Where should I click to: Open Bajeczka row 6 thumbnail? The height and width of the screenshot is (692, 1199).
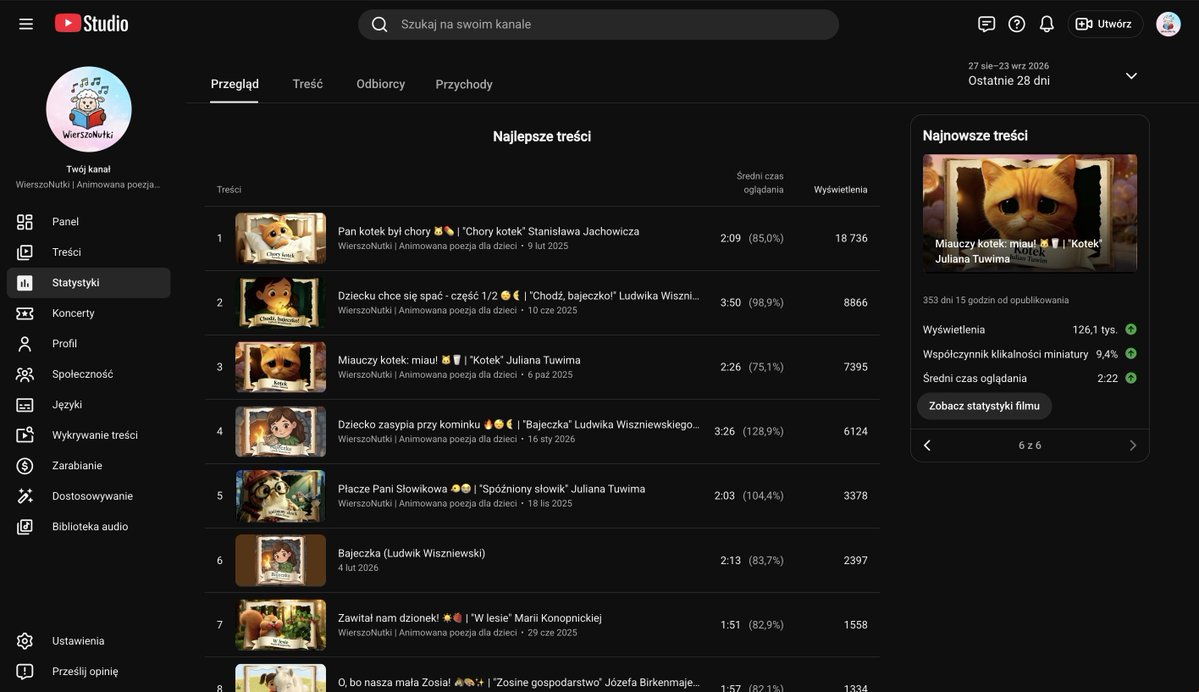click(x=281, y=560)
